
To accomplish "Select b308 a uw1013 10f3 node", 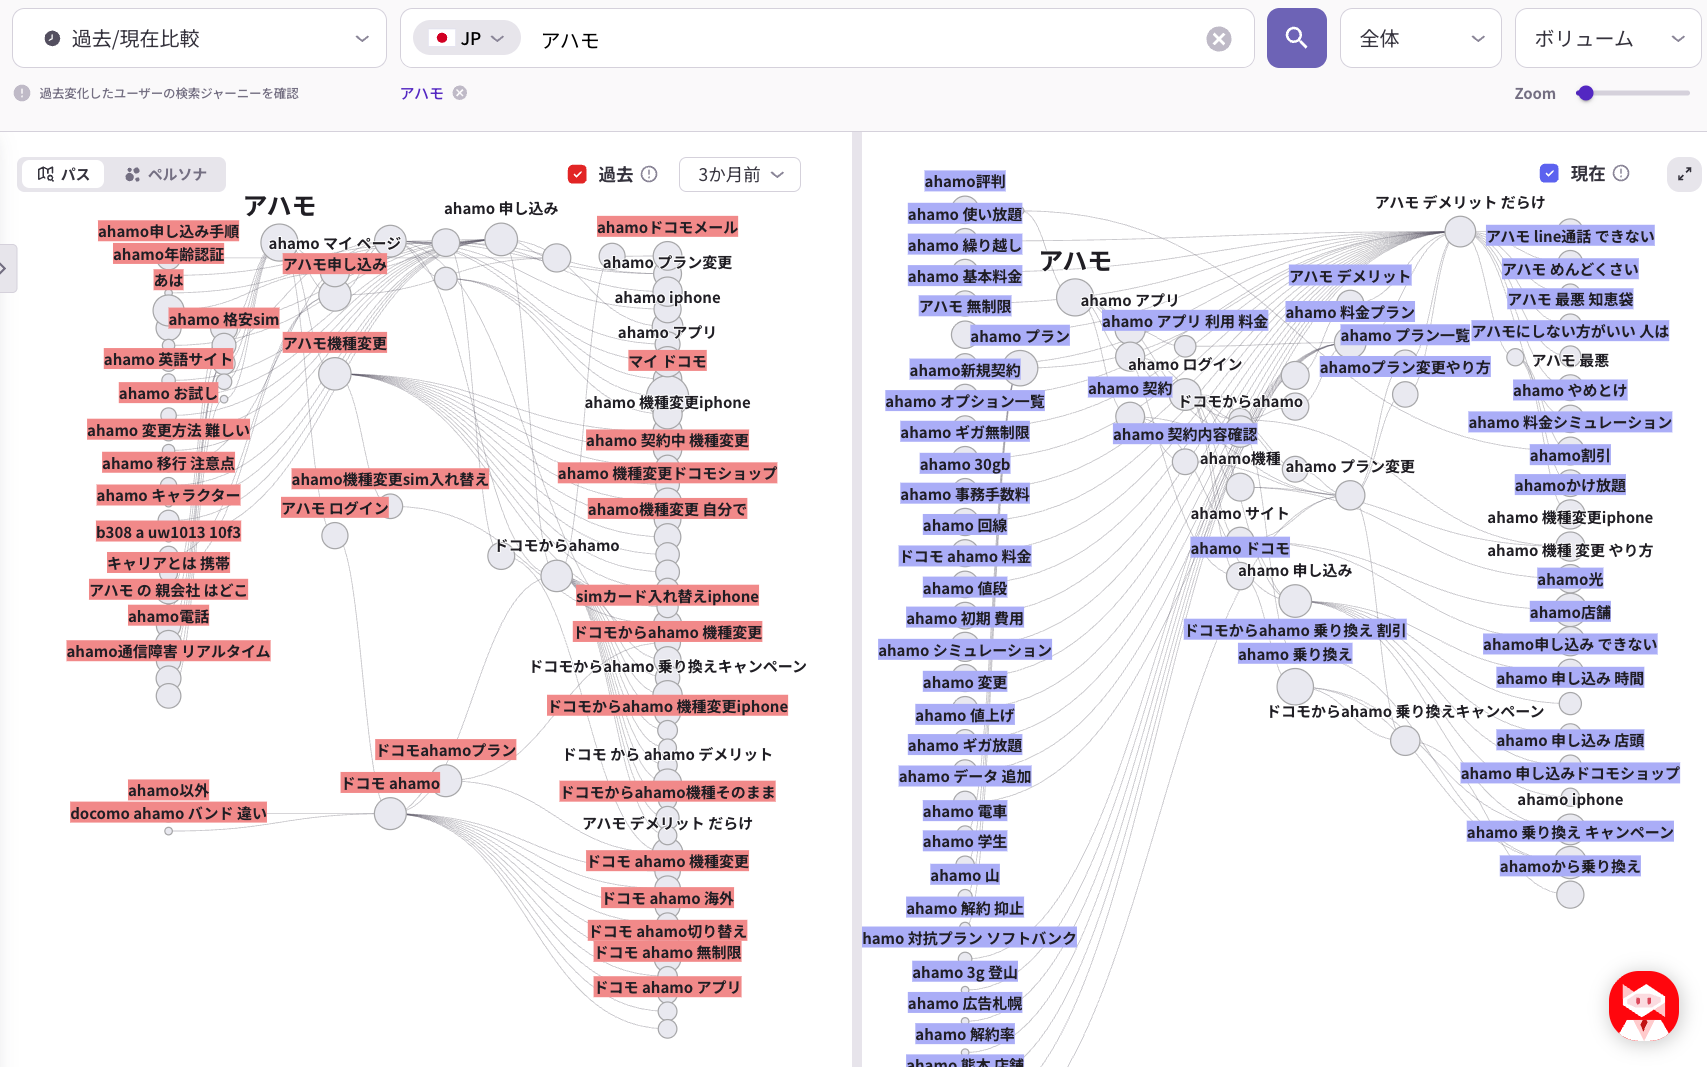I will 168,532.
